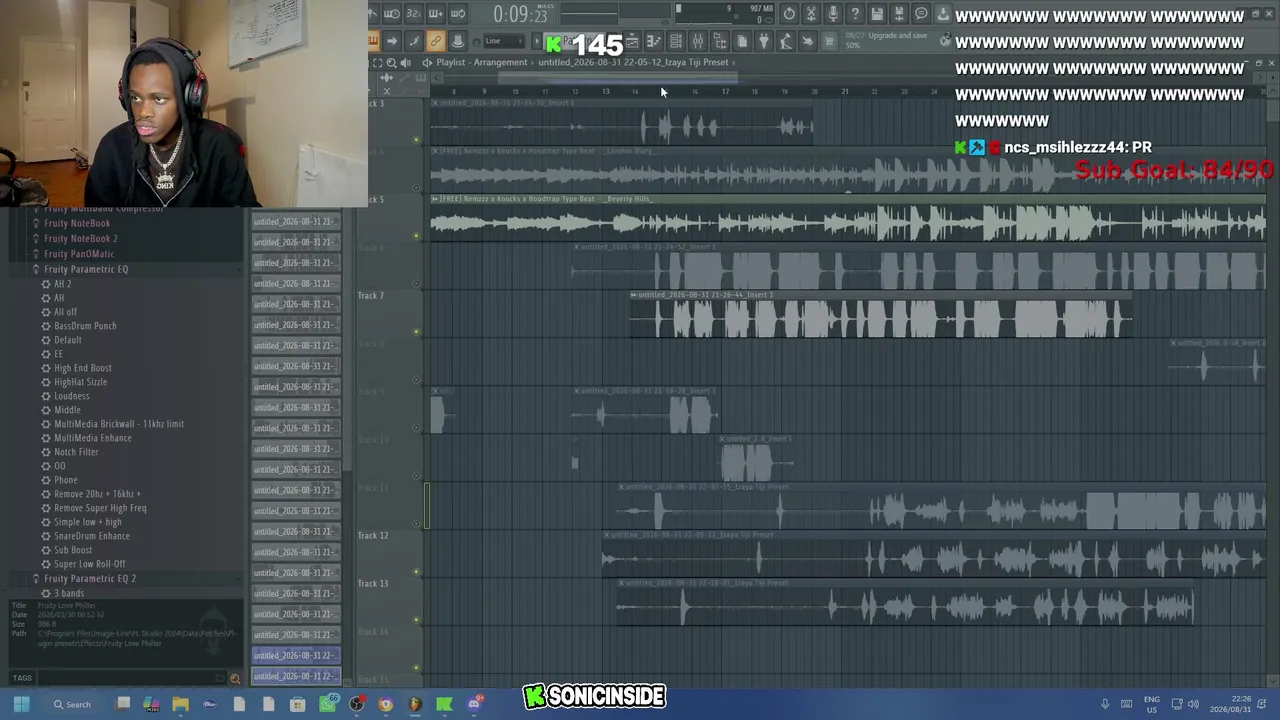Select the Remove Super High Freq preset

tap(100, 508)
